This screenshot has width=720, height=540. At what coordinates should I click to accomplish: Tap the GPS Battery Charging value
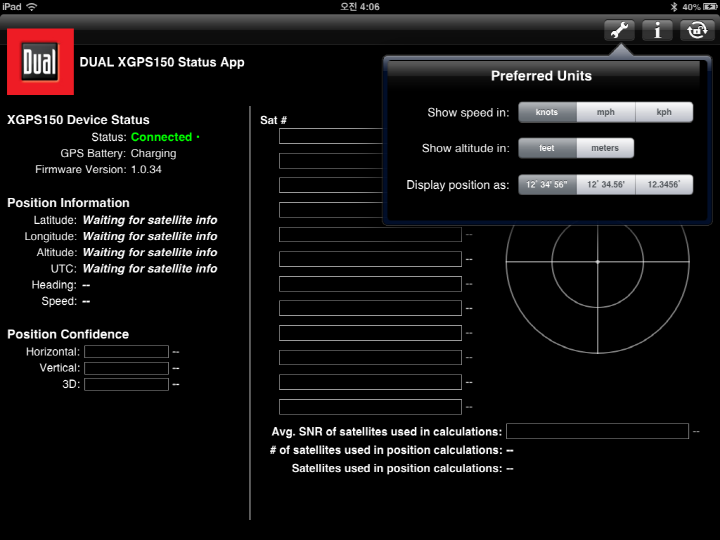pos(153,153)
